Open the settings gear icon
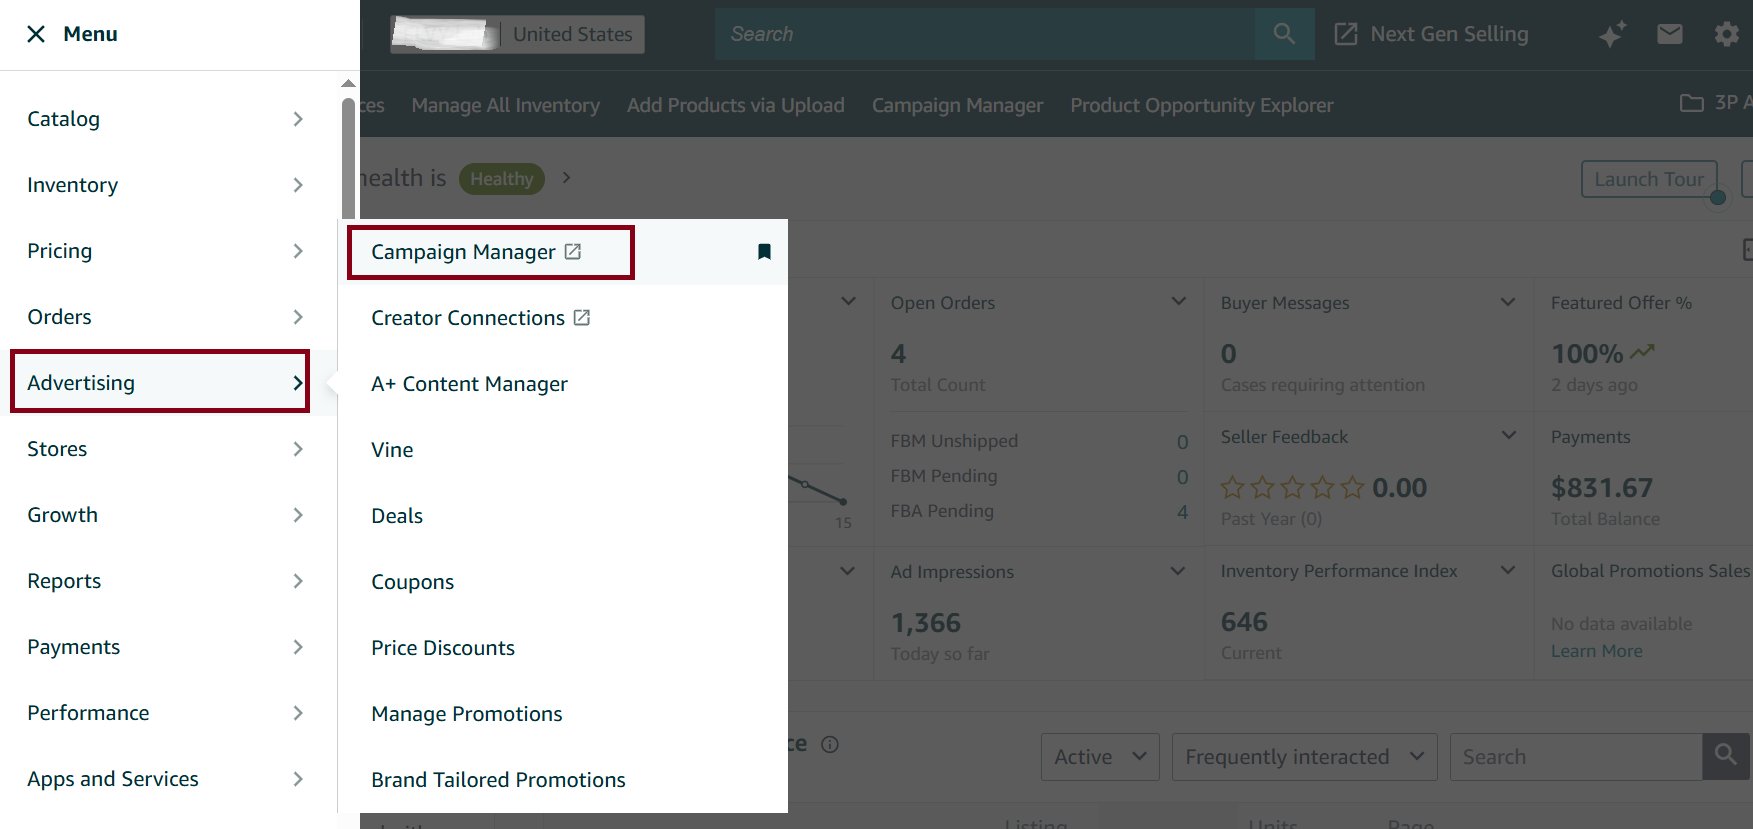Image resolution: width=1753 pixels, height=829 pixels. (x=1727, y=34)
